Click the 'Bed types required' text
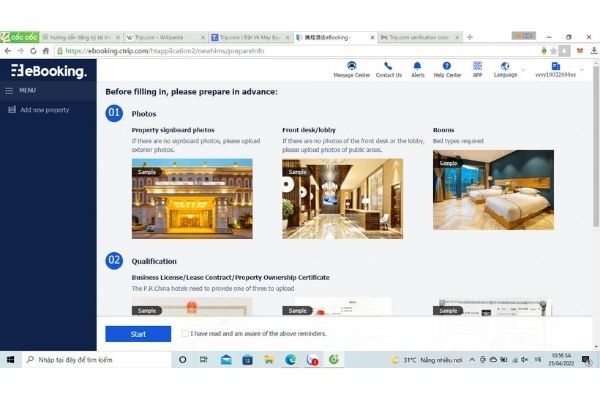Image resolution: width=600 pixels, height=400 pixels. pos(458,141)
